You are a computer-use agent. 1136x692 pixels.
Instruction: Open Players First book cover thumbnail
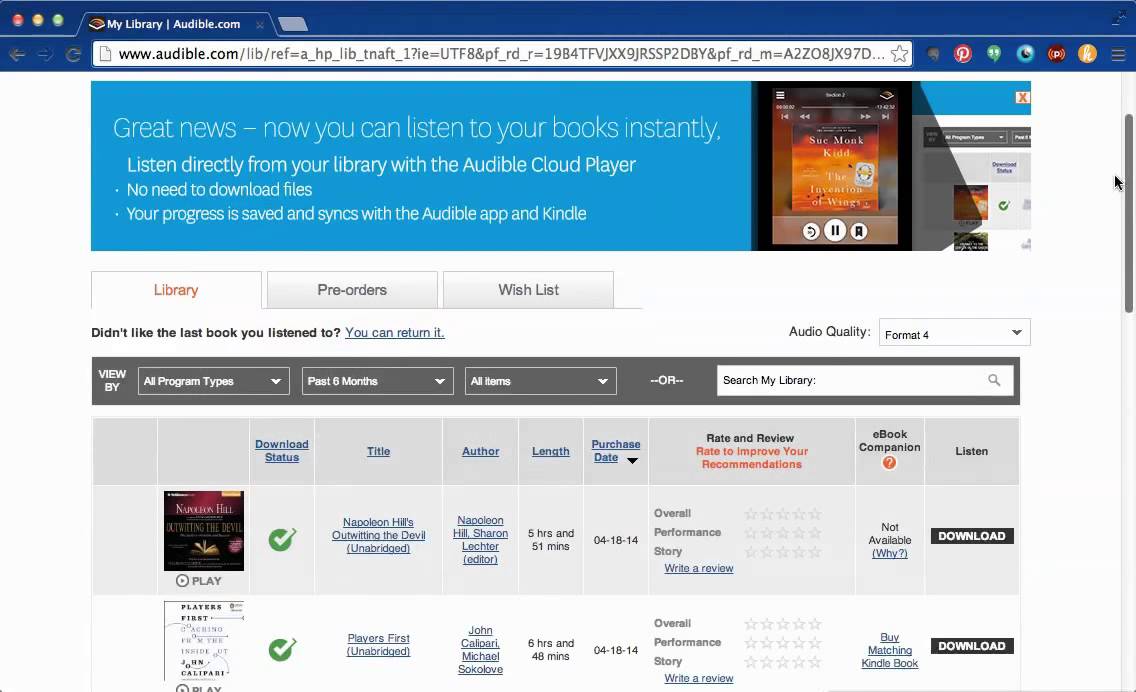[204, 641]
